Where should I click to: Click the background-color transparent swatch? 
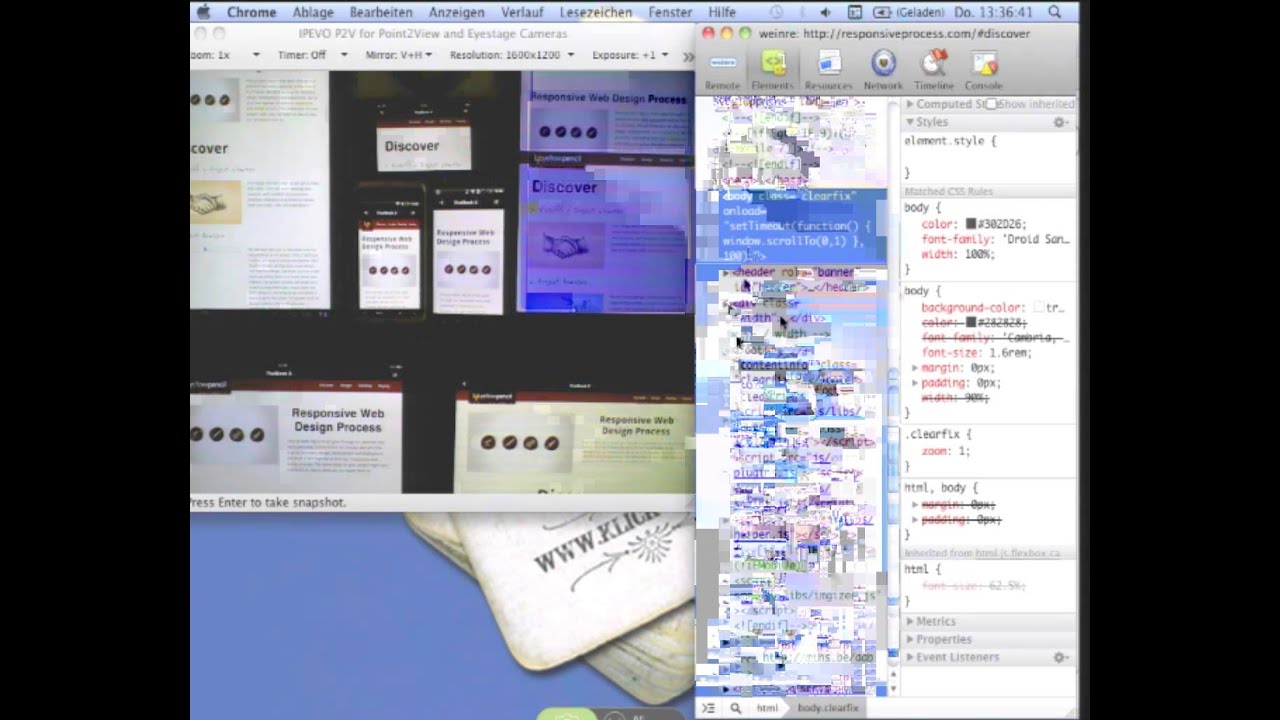(x=1038, y=308)
